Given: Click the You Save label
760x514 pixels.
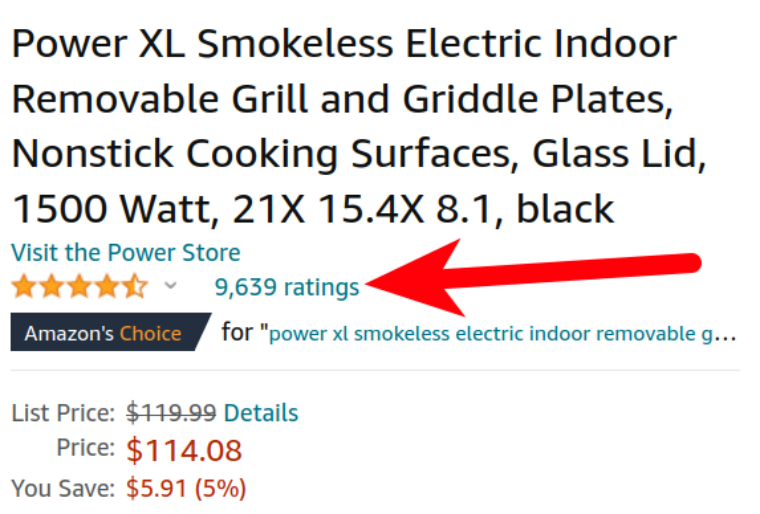Looking at the screenshot, I should [63, 488].
